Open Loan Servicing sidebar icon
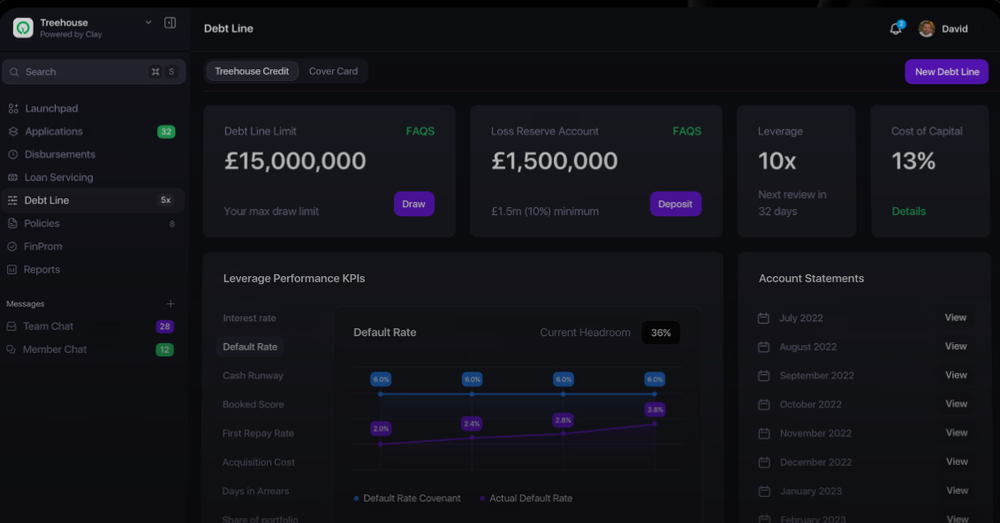 (x=13, y=177)
